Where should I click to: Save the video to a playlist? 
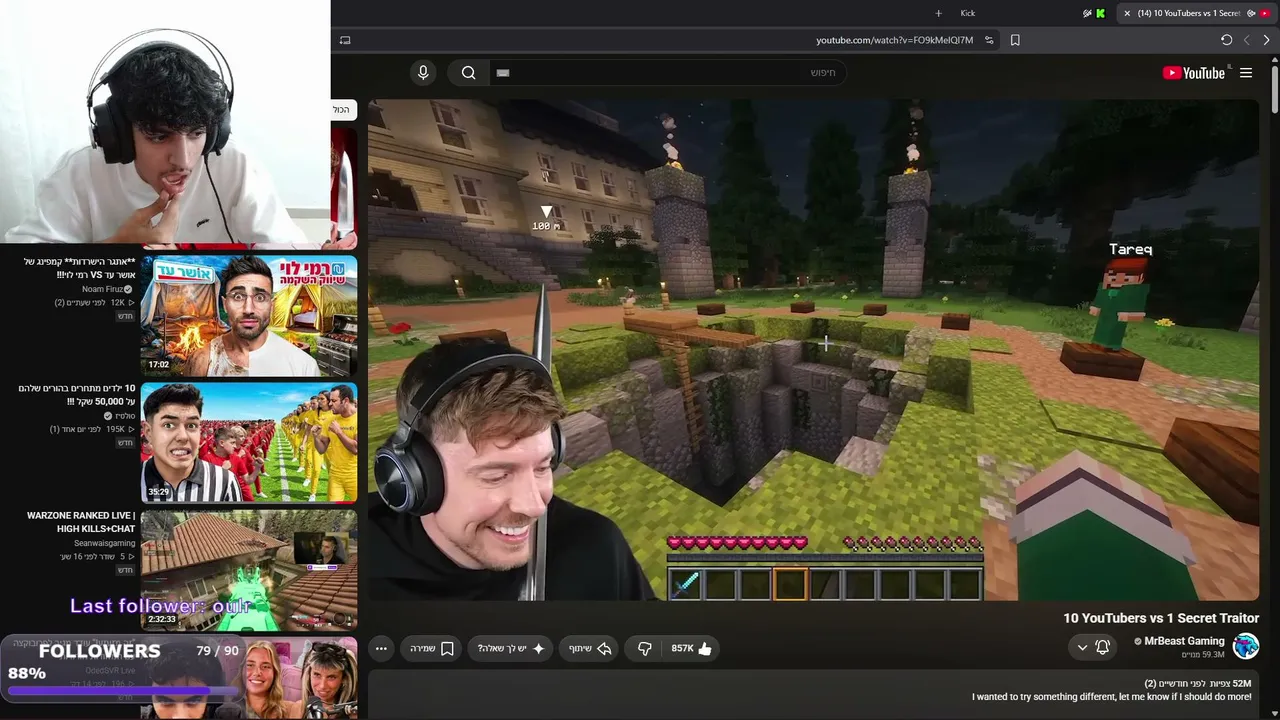(432, 648)
